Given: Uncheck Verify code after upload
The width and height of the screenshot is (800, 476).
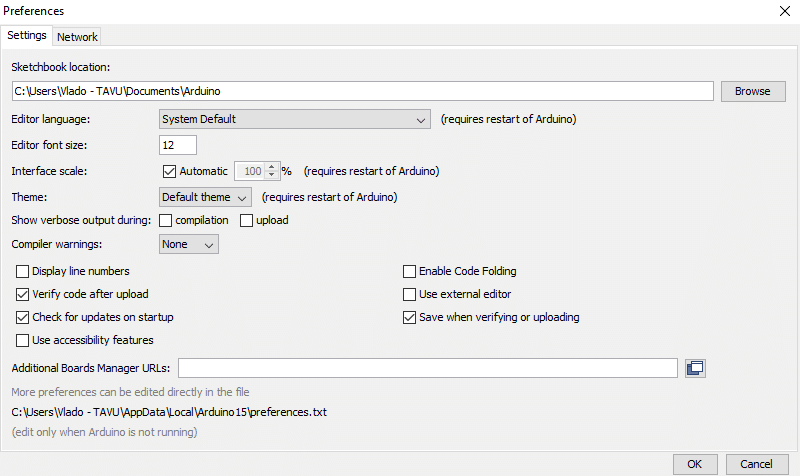Looking at the screenshot, I should pyautogui.click(x=23, y=294).
